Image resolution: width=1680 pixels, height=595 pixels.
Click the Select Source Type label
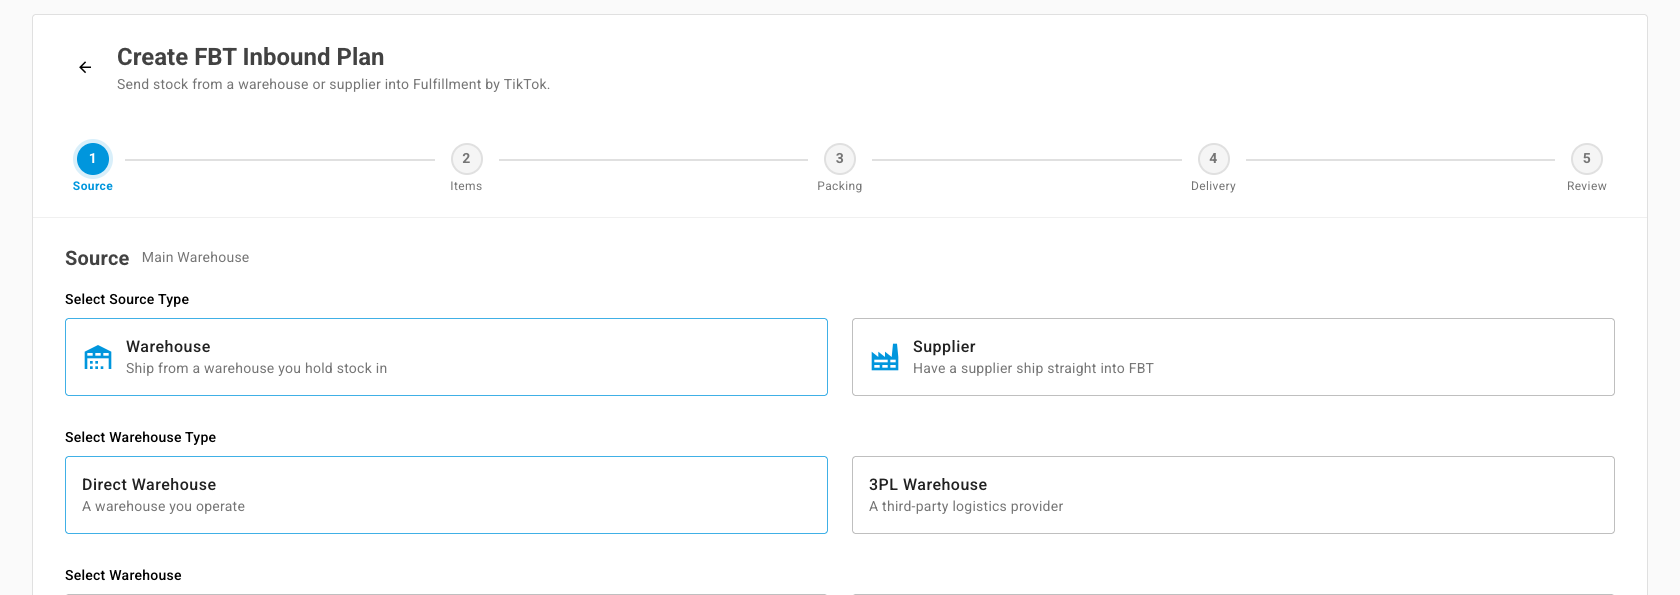coord(127,299)
